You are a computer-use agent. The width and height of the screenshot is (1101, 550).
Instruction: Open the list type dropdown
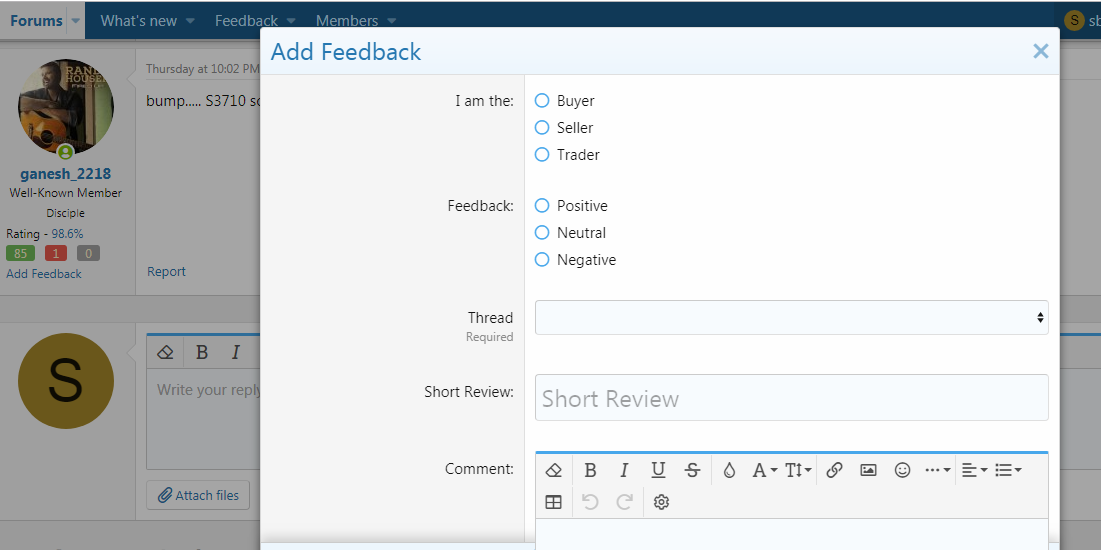[1008, 470]
